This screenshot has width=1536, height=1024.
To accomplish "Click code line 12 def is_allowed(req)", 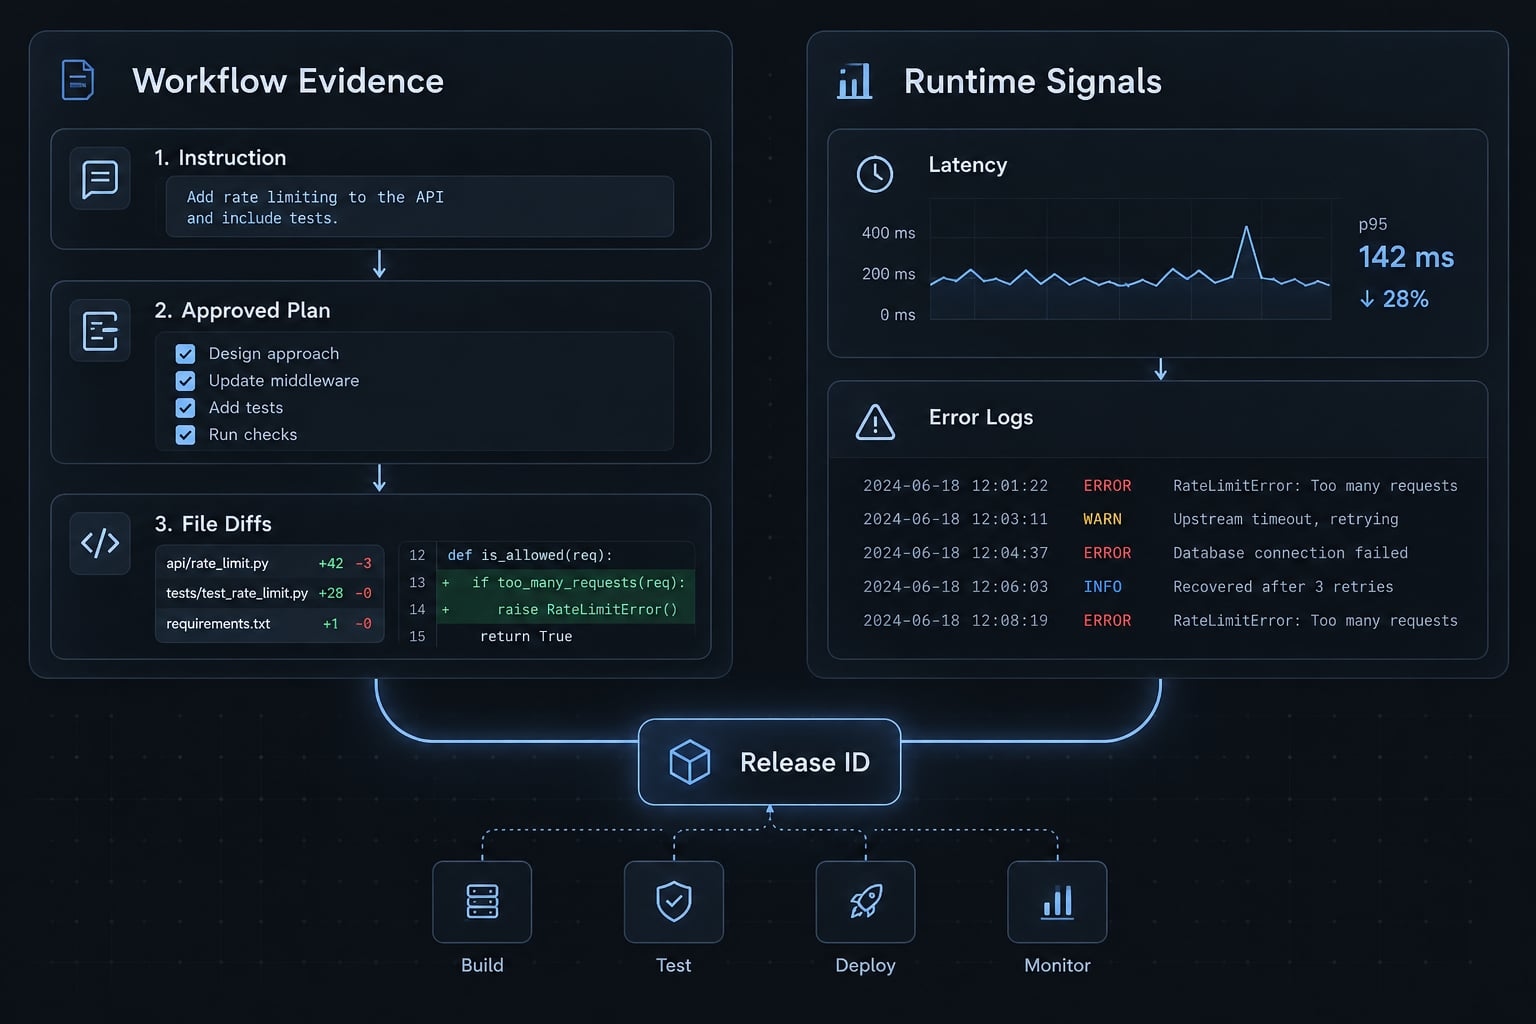I will point(548,556).
